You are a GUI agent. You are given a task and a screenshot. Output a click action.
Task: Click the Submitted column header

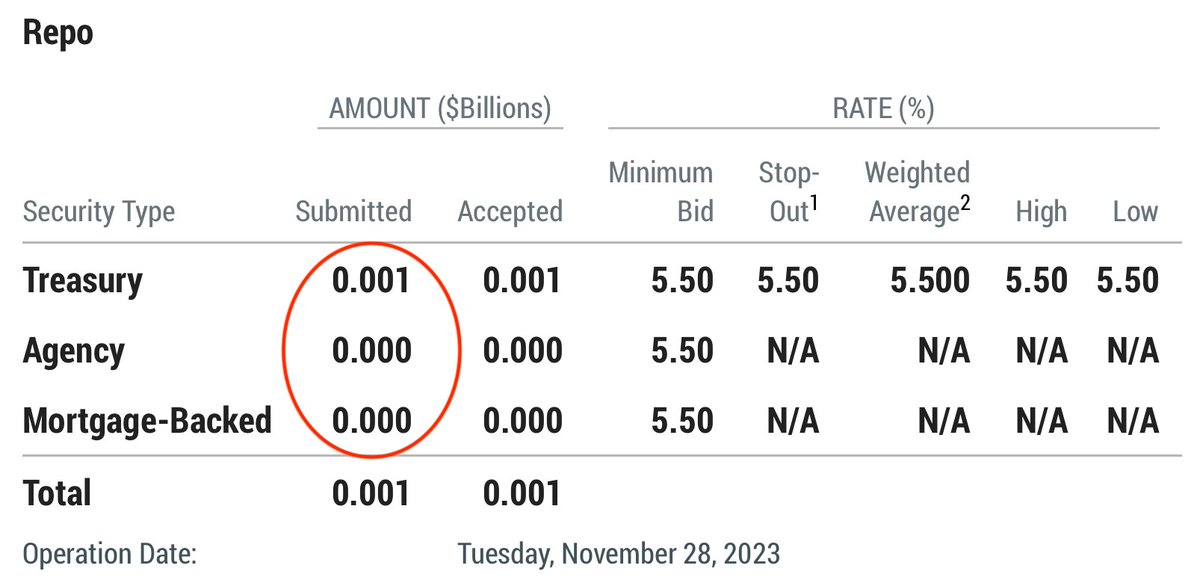coord(353,212)
